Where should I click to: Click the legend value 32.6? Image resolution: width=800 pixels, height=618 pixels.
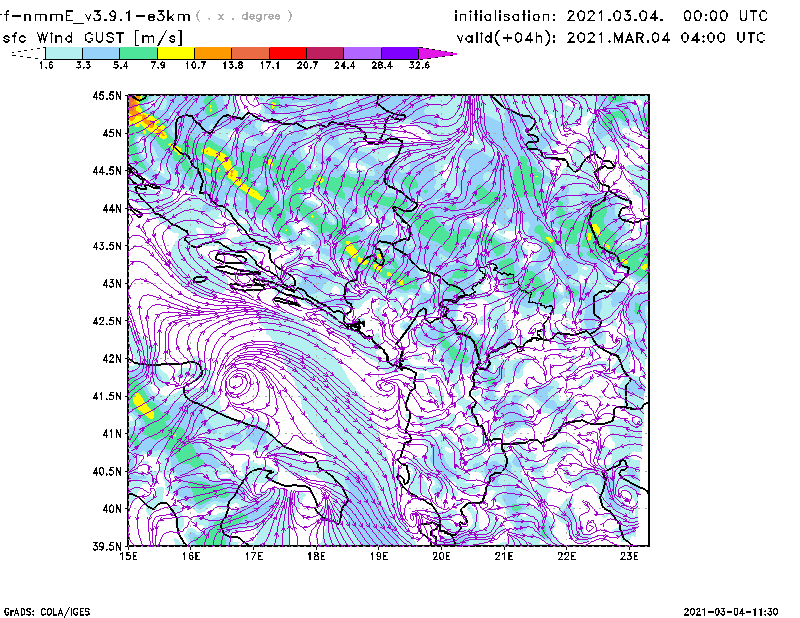419,65
